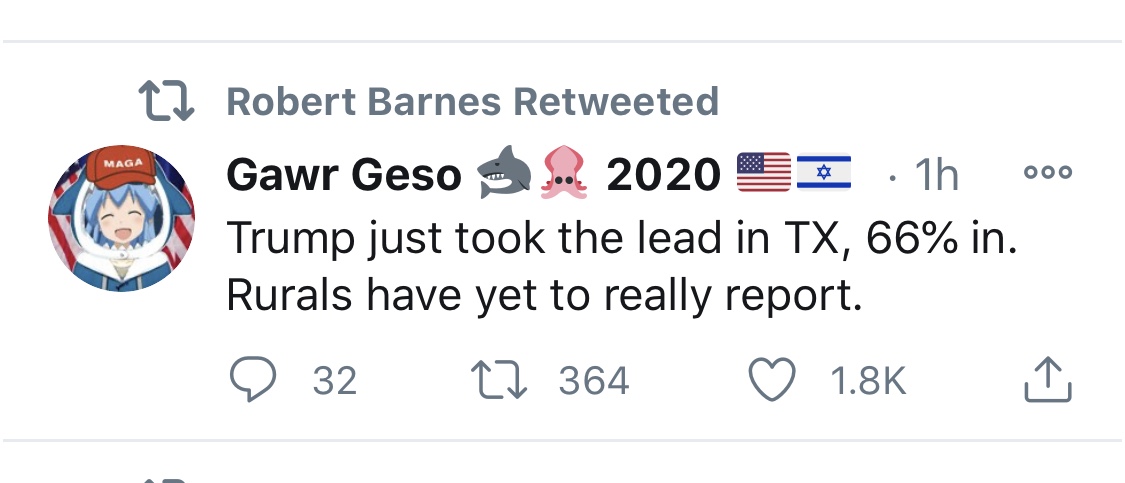Screen dimensions: 1125x483
Task: Click the shark emoji in the name
Action: [x=505, y=174]
